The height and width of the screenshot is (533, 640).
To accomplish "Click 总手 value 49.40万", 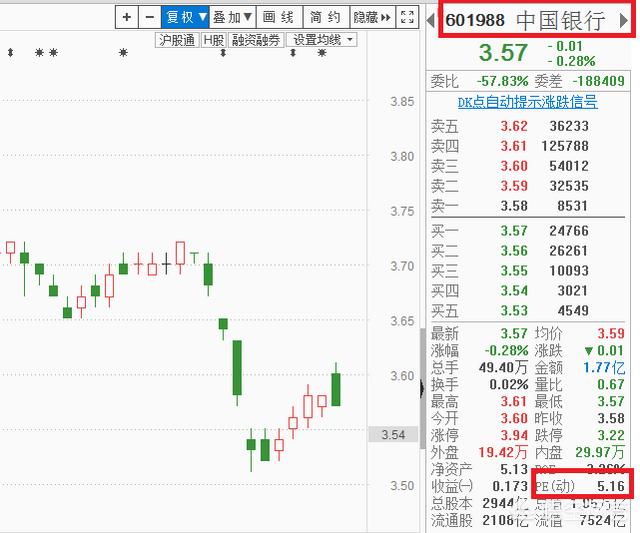I will pyautogui.click(x=503, y=368).
